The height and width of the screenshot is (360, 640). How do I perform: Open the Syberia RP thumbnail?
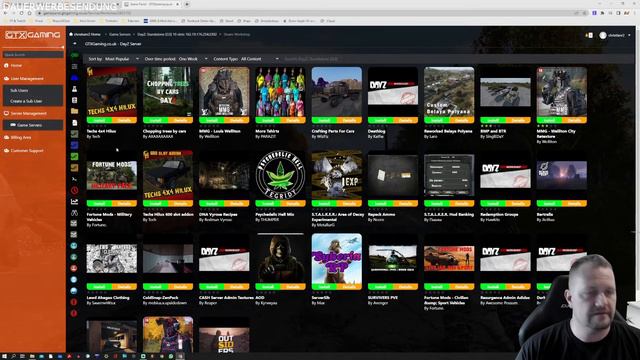[337, 259]
